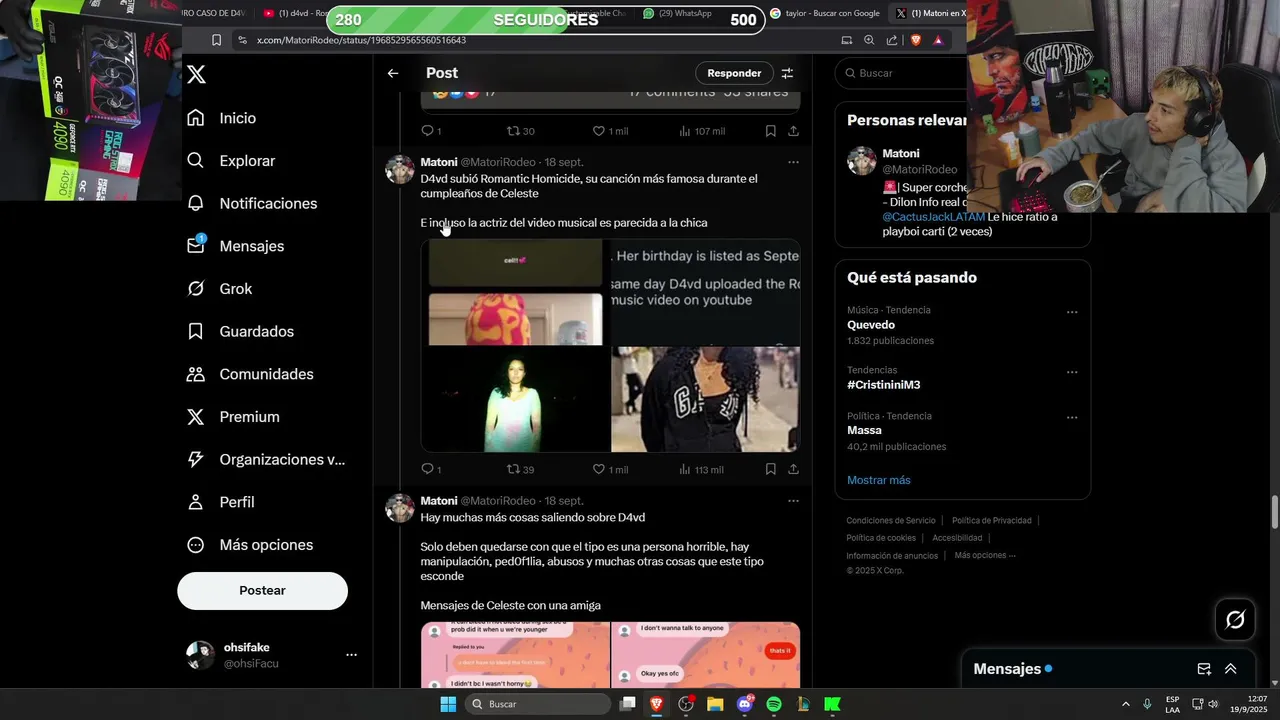Show hidden system tray icons
Screen dimensions: 1280x720
tap(1125, 704)
